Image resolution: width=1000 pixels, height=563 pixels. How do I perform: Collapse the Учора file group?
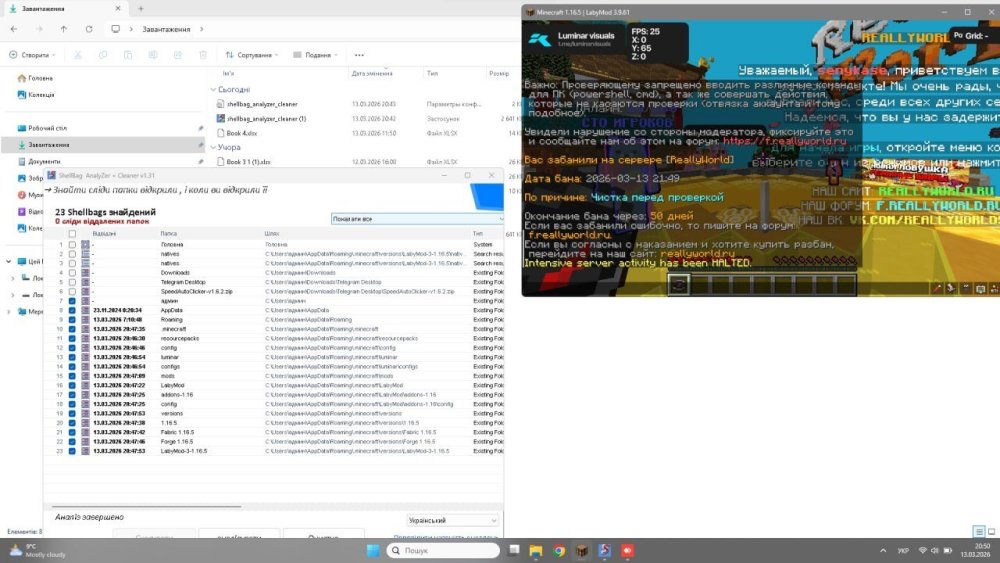point(214,147)
